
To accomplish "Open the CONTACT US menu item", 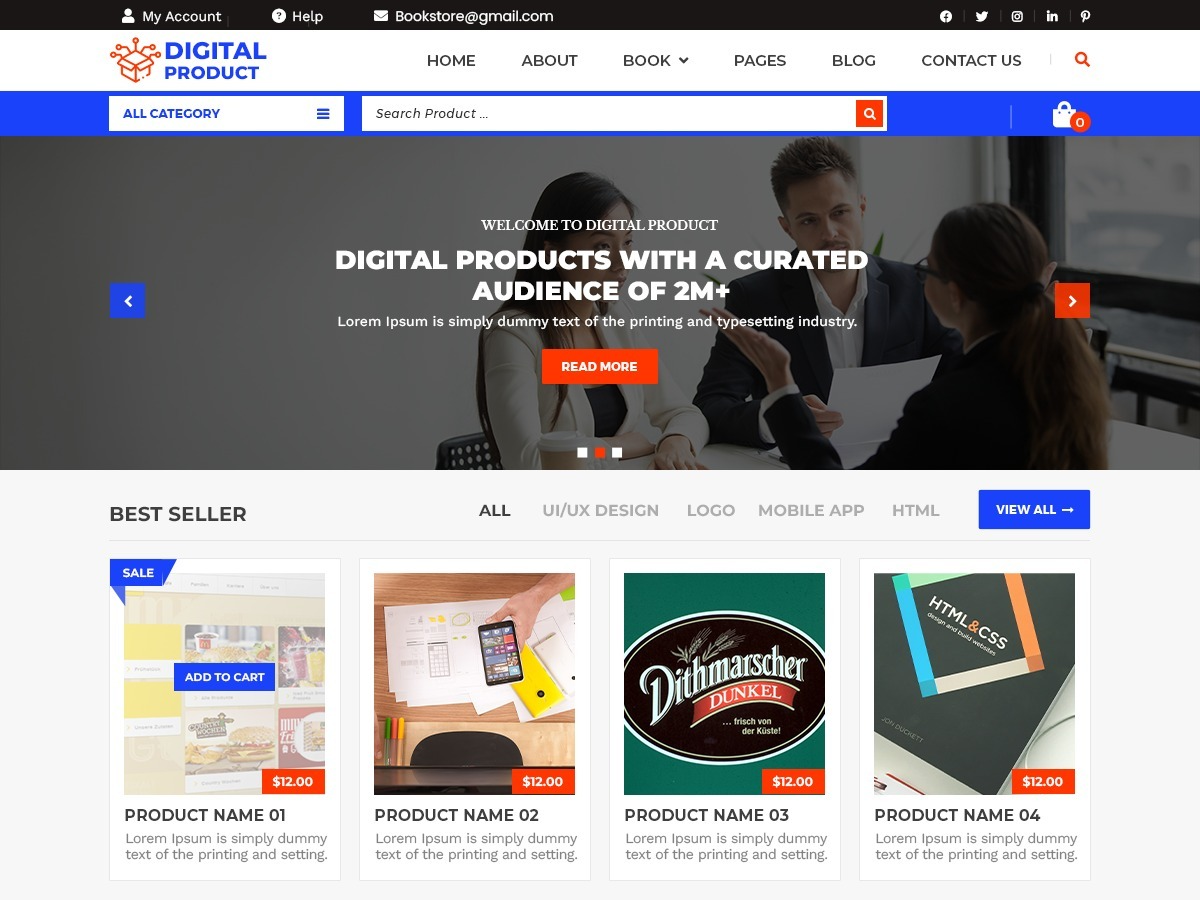I will 971,60.
